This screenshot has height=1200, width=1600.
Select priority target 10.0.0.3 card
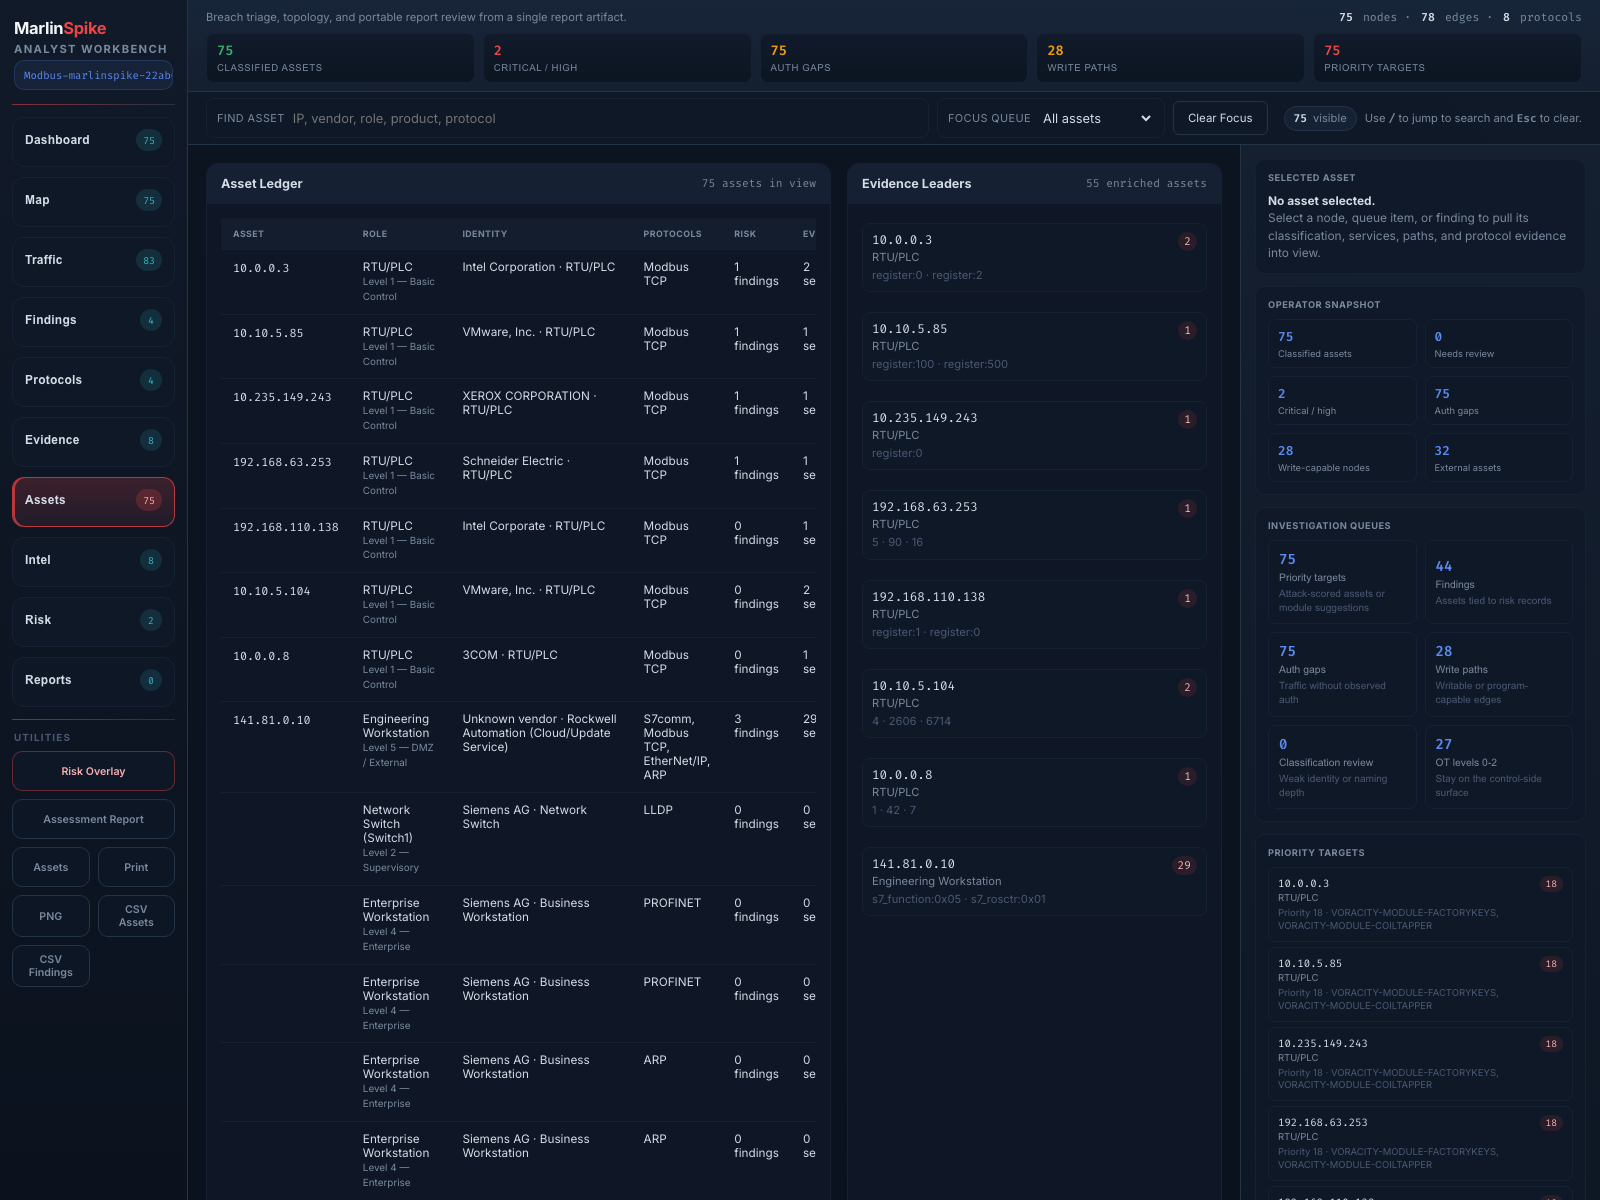tap(1420, 904)
